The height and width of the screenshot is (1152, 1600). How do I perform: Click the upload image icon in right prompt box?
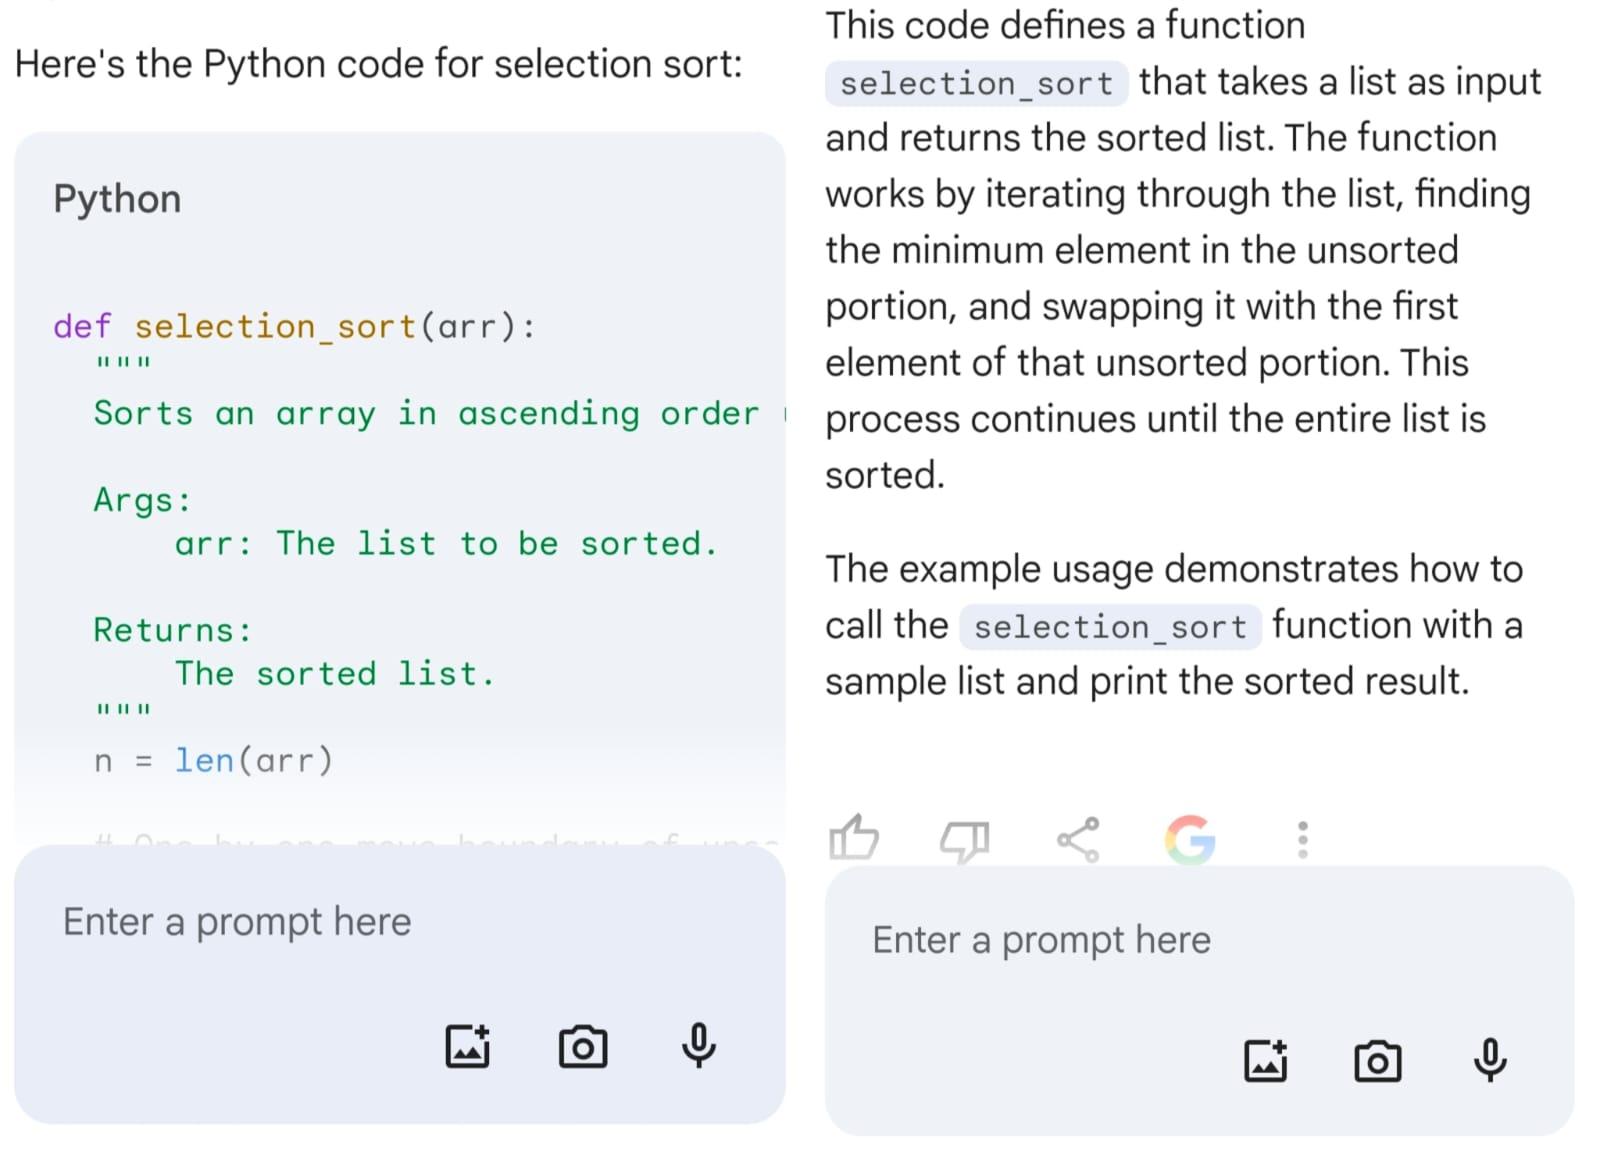pos(1265,1060)
